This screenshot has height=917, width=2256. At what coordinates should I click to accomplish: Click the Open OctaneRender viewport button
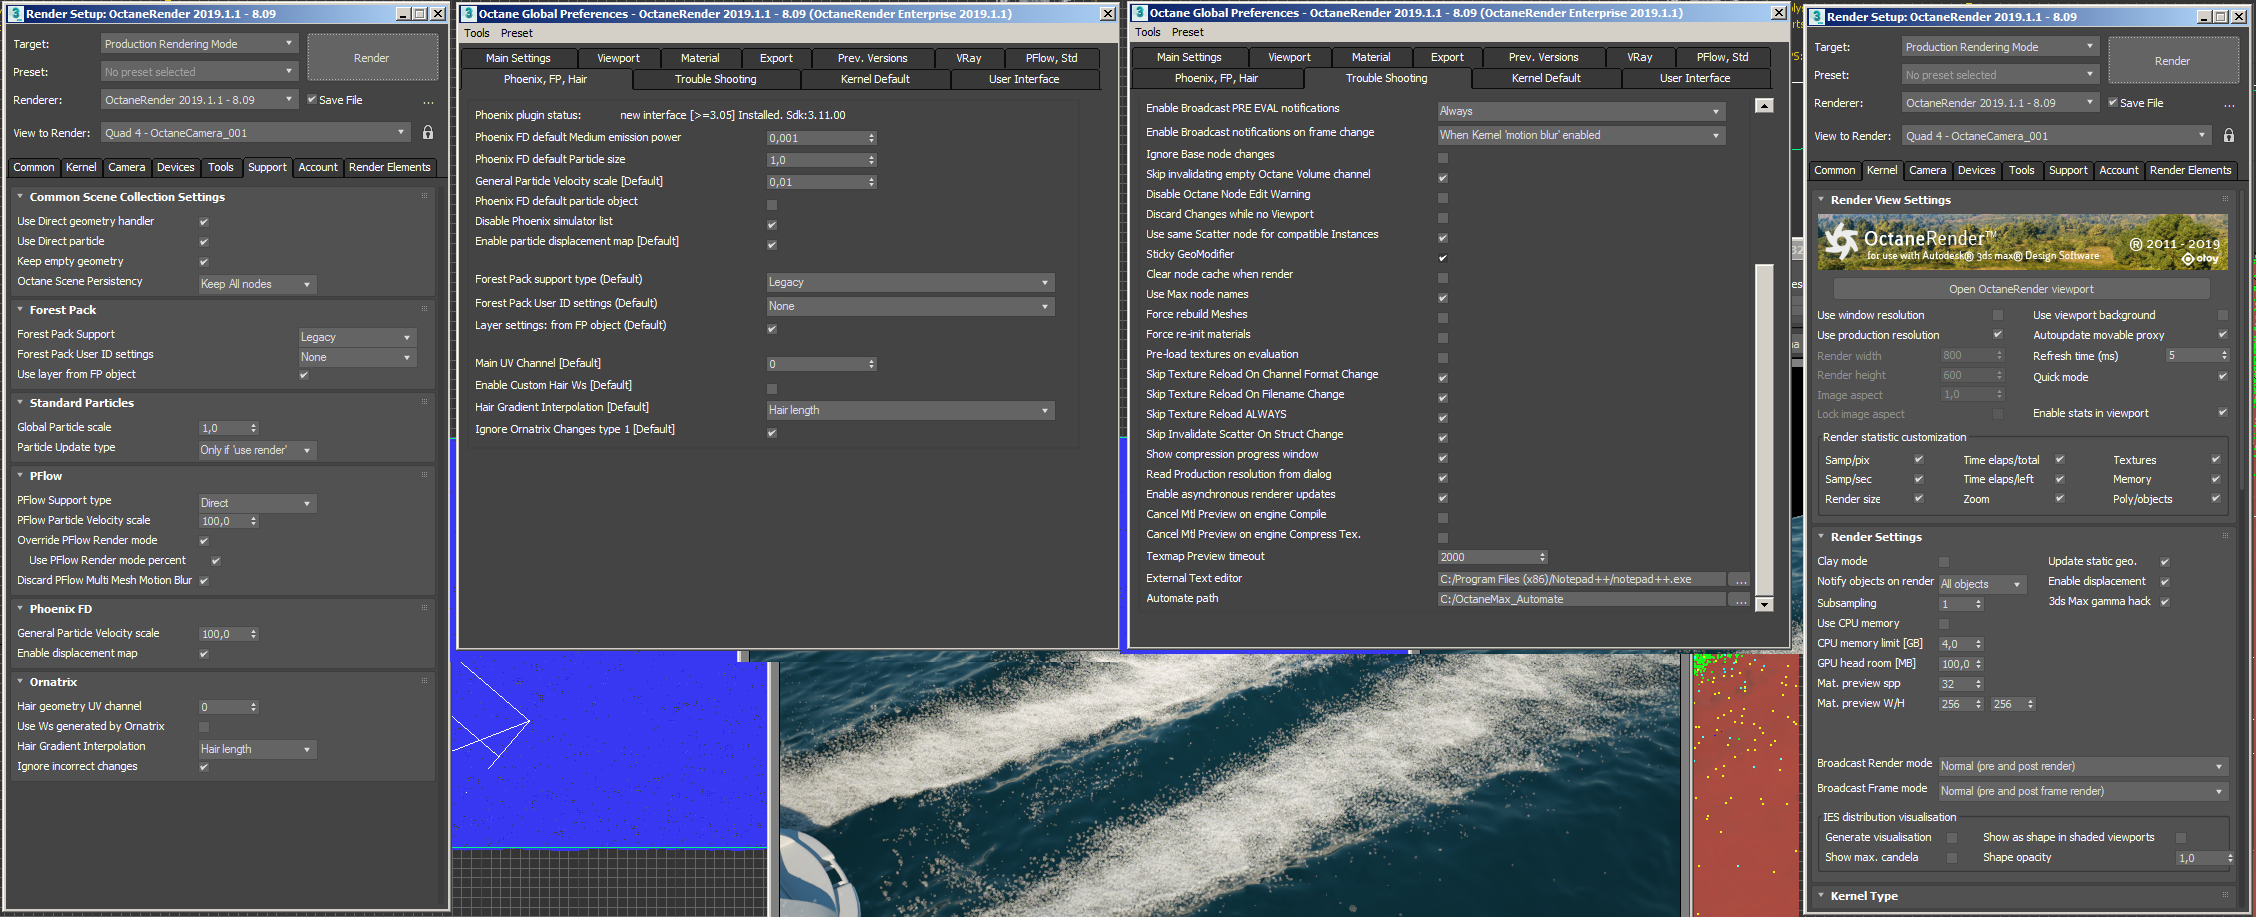tap(2021, 289)
